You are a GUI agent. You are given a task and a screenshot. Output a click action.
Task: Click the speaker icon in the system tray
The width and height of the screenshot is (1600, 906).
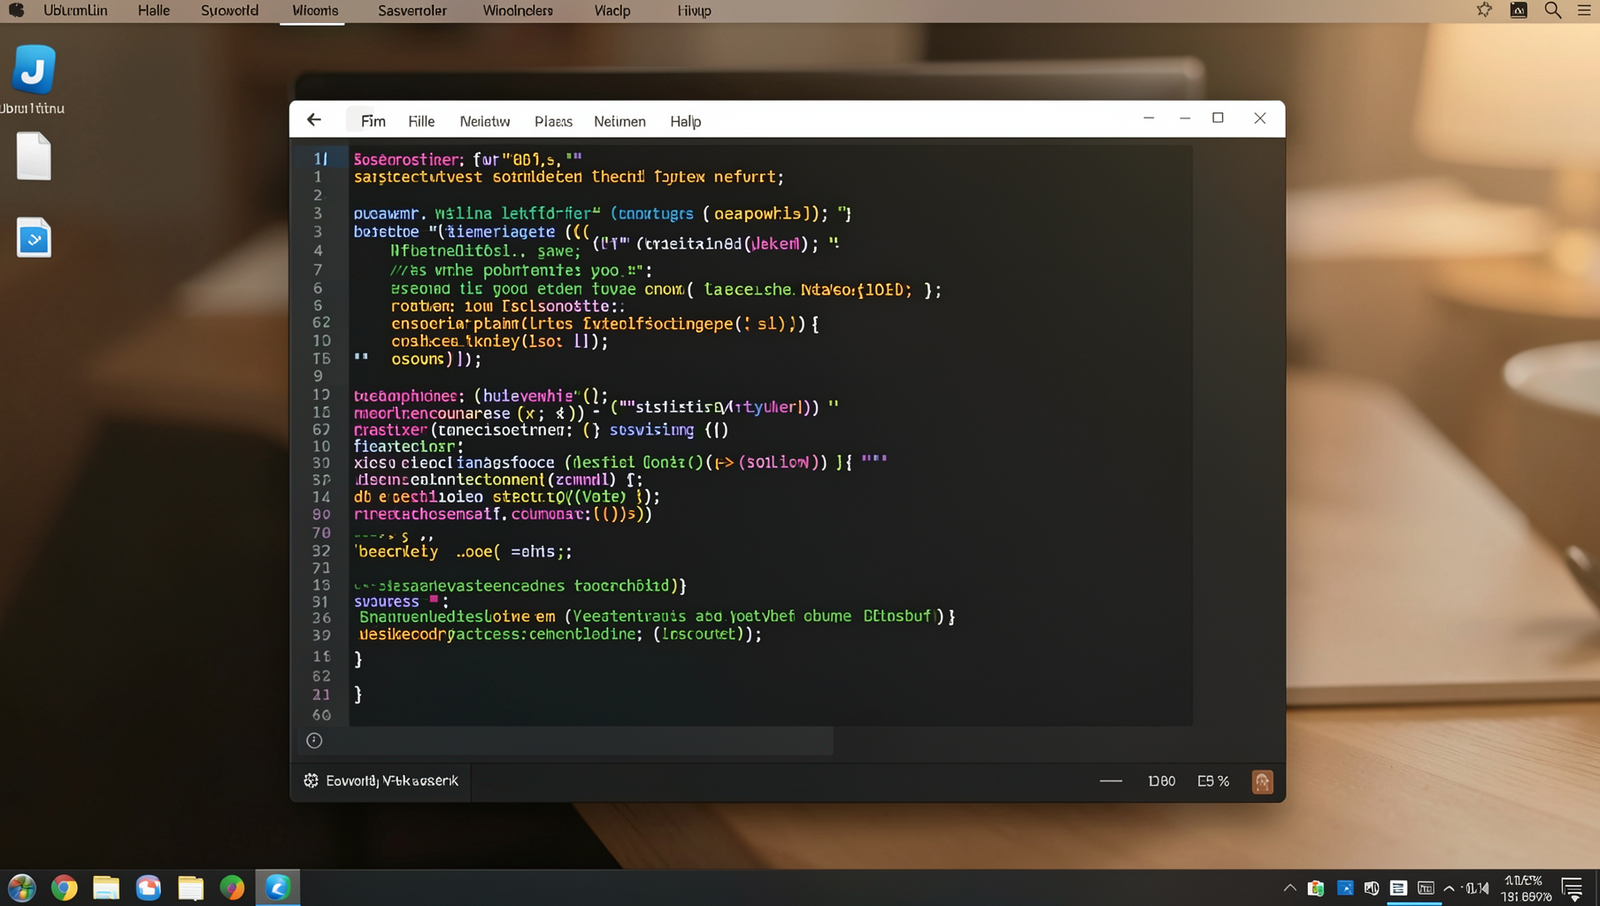tap(1372, 888)
